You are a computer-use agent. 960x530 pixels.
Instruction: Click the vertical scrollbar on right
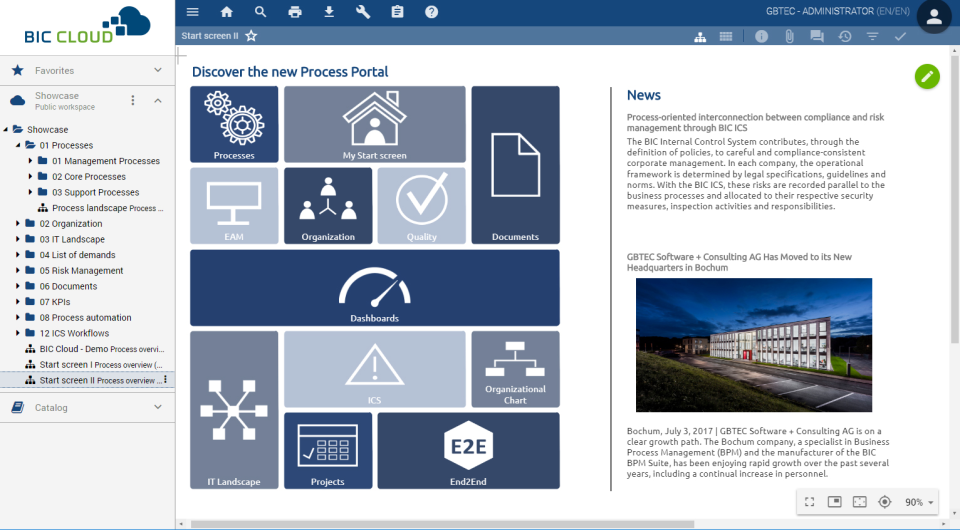954,199
